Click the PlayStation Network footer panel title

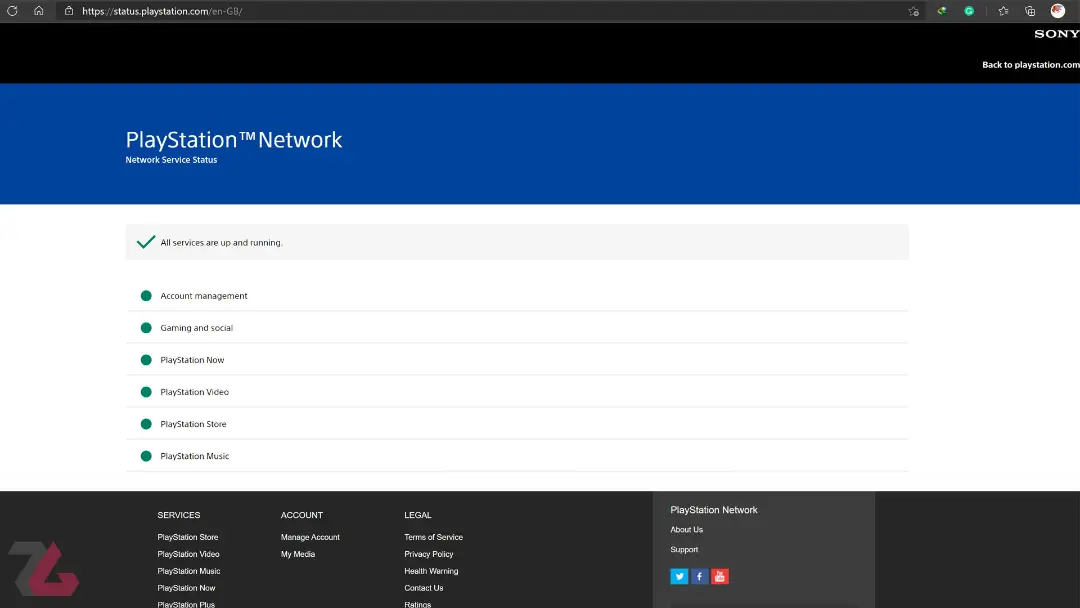click(x=714, y=510)
